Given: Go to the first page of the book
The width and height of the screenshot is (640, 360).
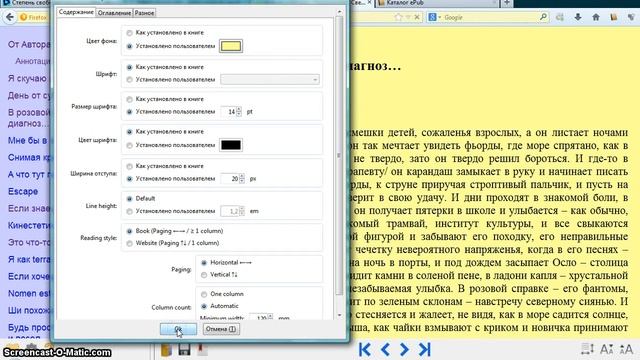Looking at the screenshot, I should [365, 349].
